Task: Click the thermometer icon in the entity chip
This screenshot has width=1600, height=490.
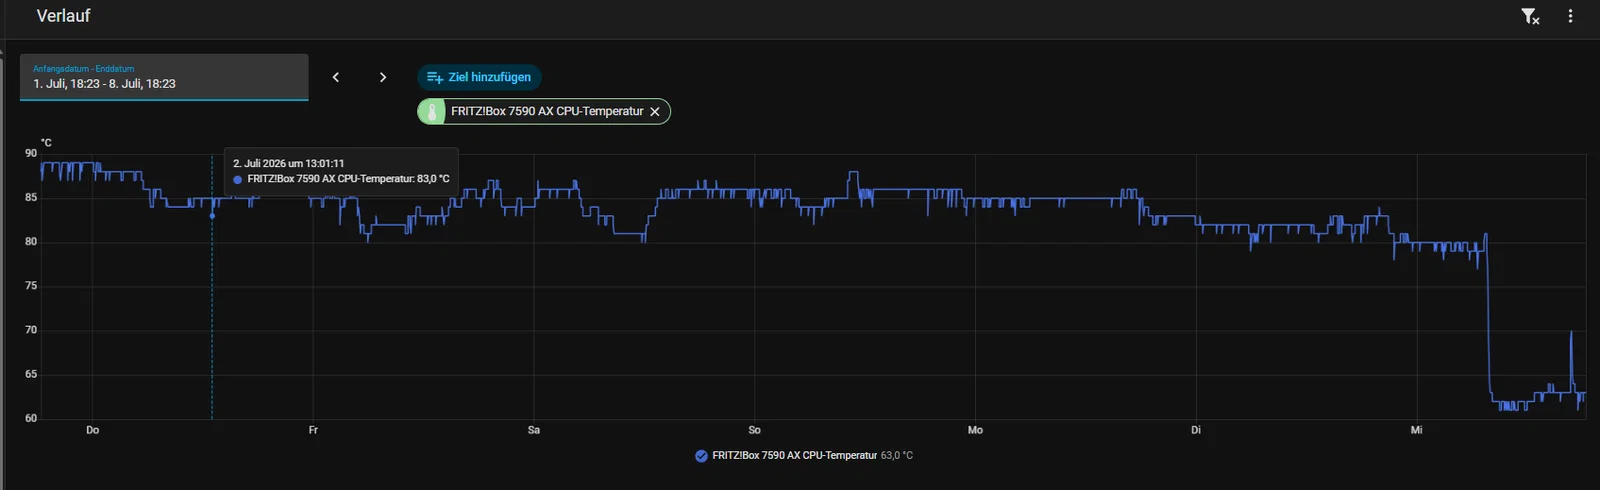Action: pyautogui.click(x=432, y=111)
